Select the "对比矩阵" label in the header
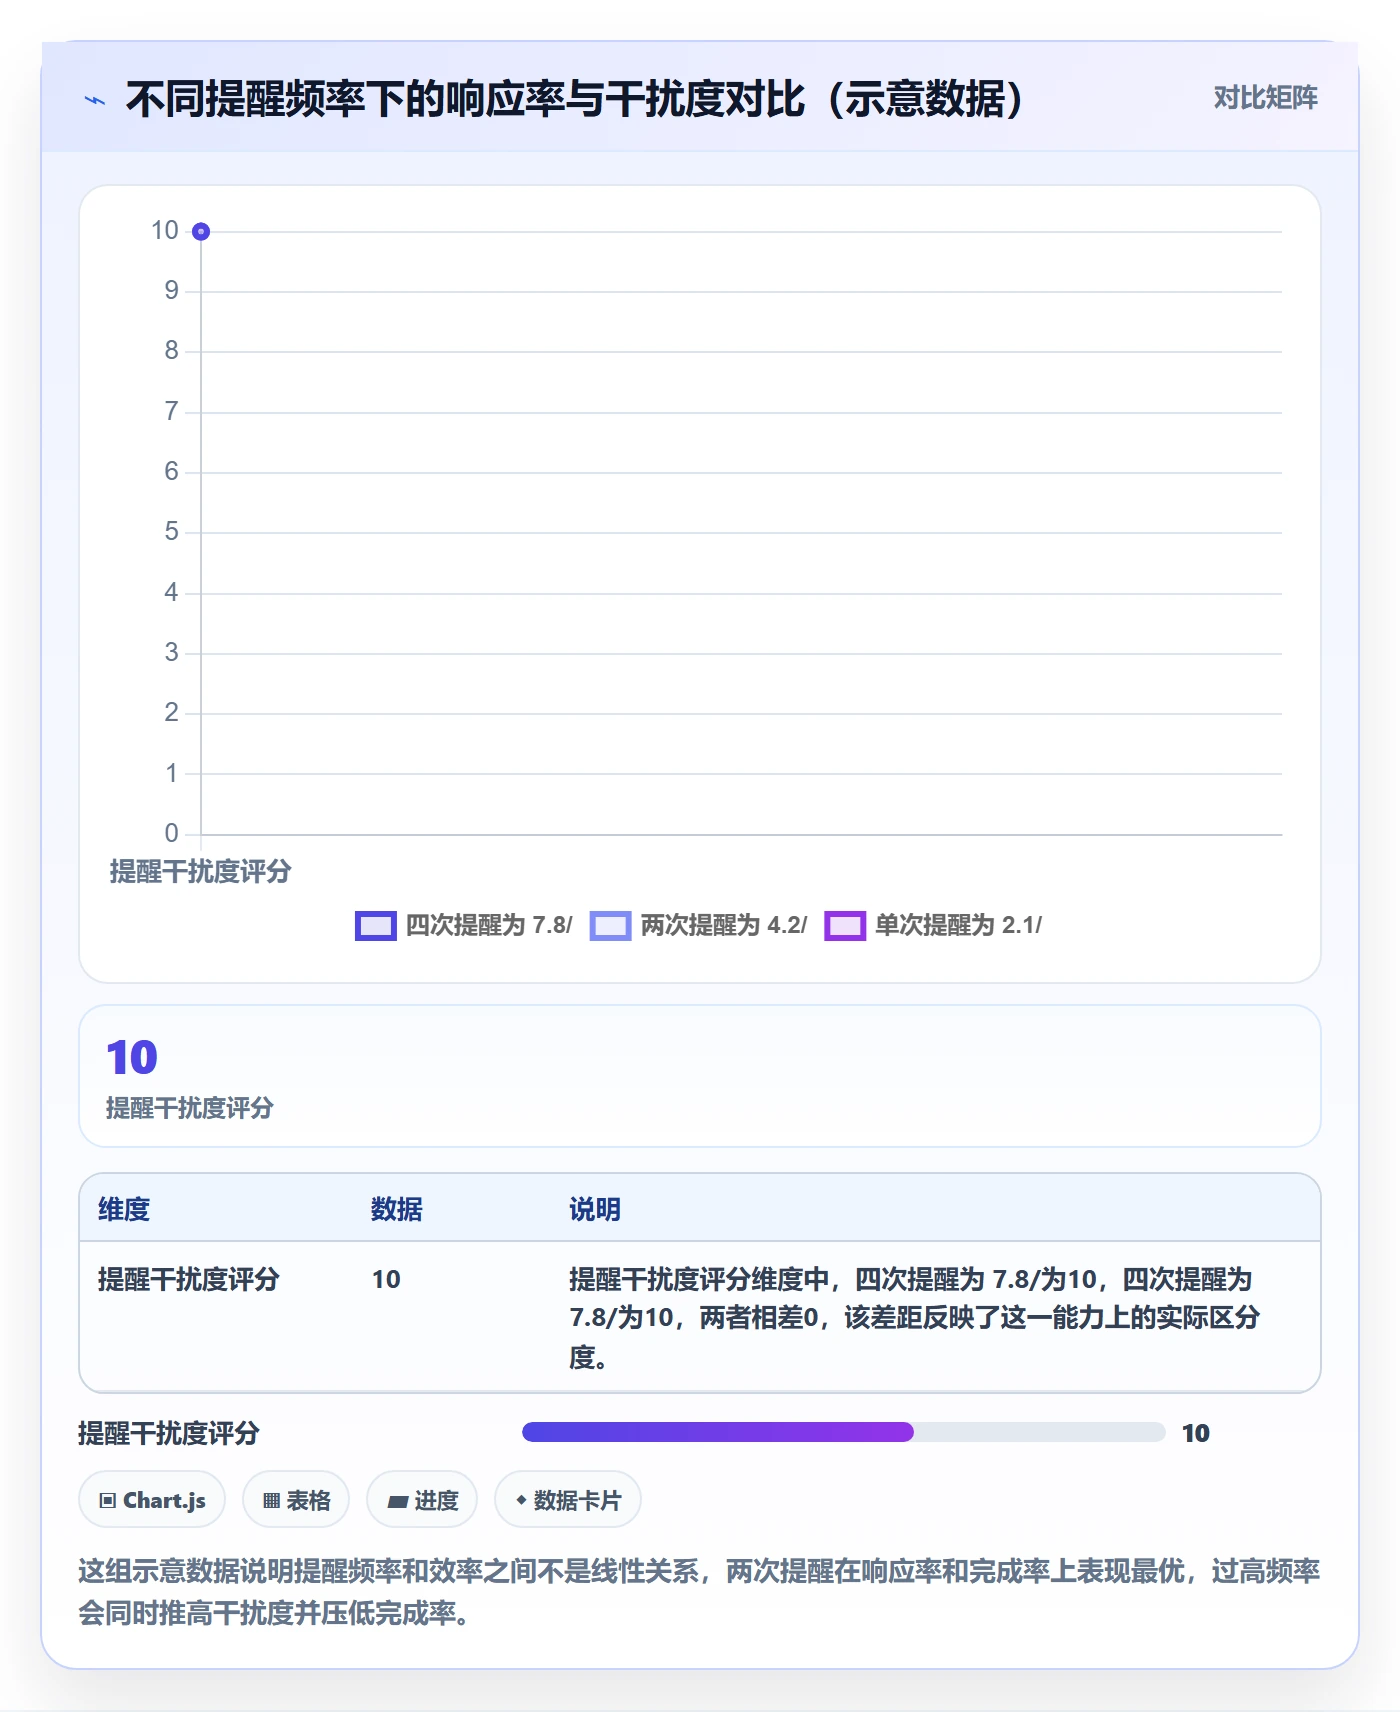Screen dimensions: 1400x1712 [1265, 97]
